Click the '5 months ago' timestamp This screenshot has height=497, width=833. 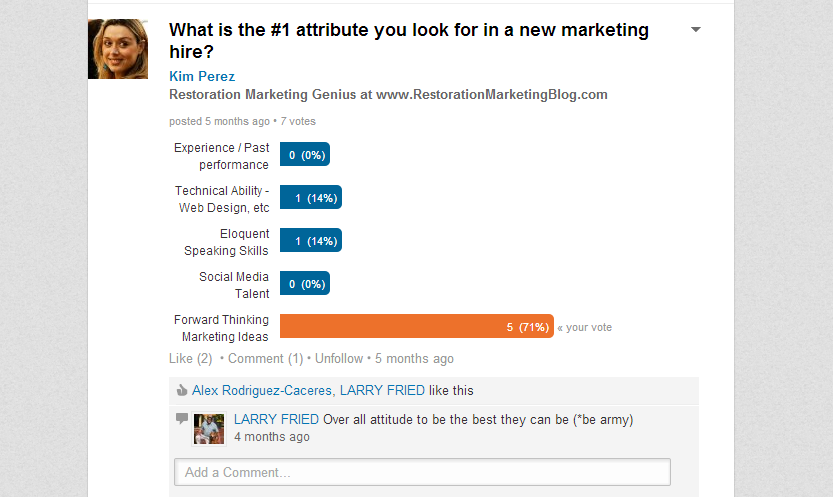click(x=414, y=359)
